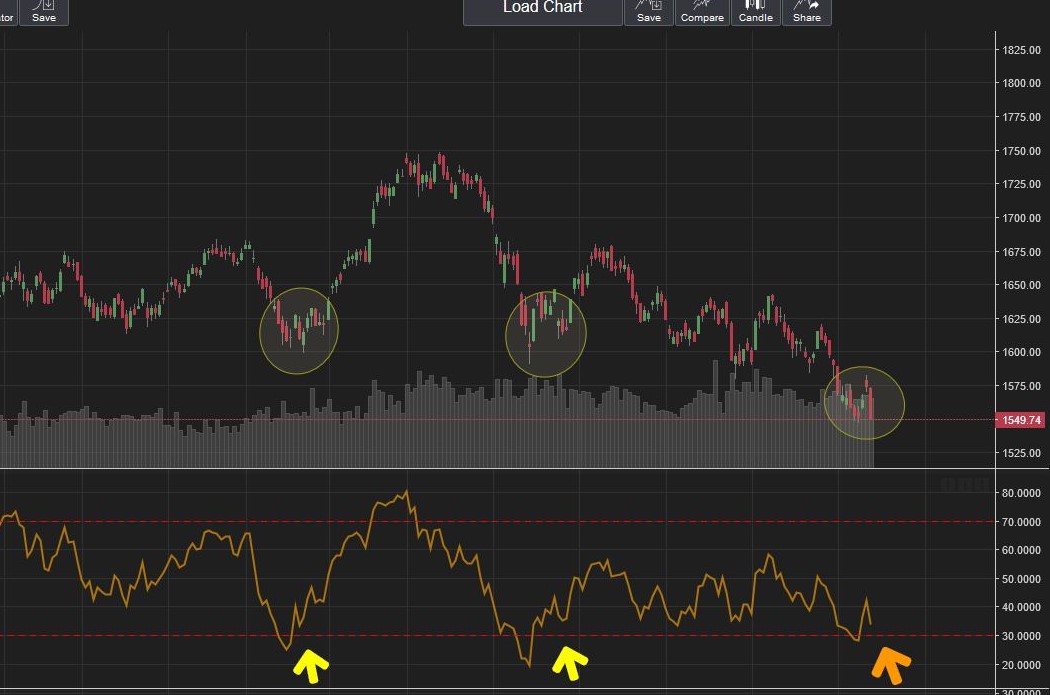Switch chart style with the Candle button
This screenshot has width=1050, height=695.
point(755,11)
